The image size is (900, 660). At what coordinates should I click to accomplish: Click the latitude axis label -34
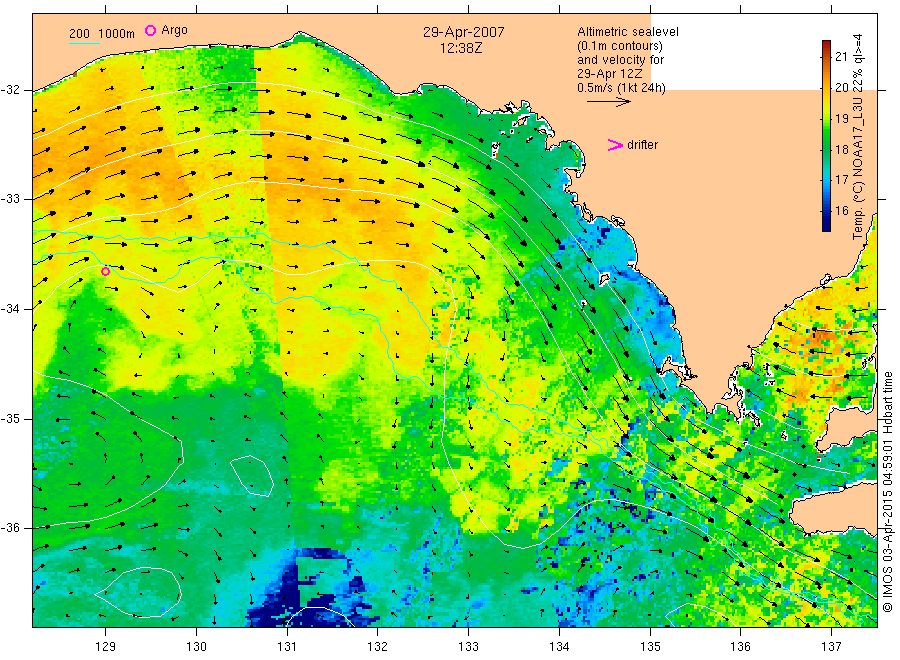pyautogui.click(x=10, y=309)
